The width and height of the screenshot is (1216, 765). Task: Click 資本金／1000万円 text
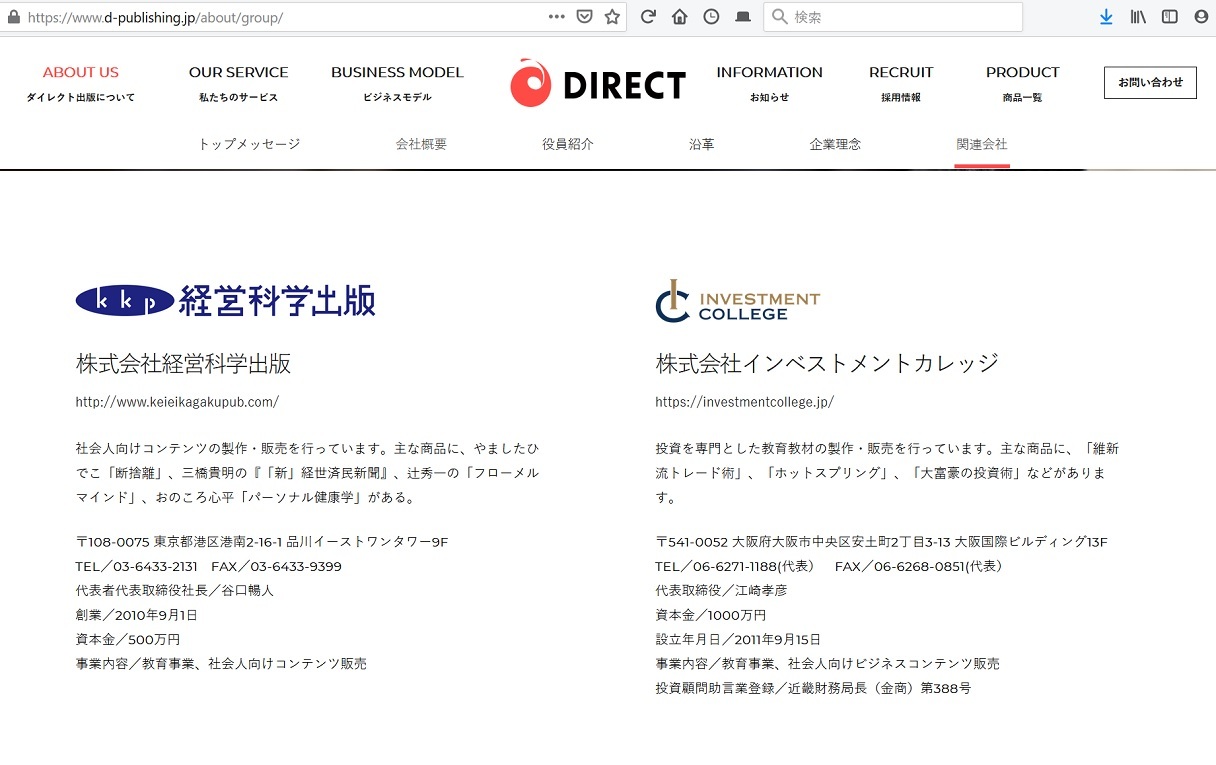tap(710, 615)
